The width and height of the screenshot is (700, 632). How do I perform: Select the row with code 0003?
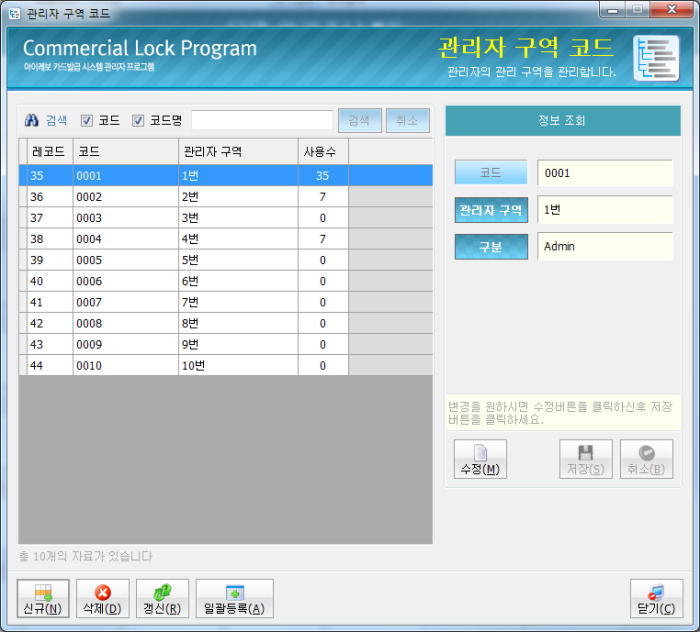[x=226, y=218]
